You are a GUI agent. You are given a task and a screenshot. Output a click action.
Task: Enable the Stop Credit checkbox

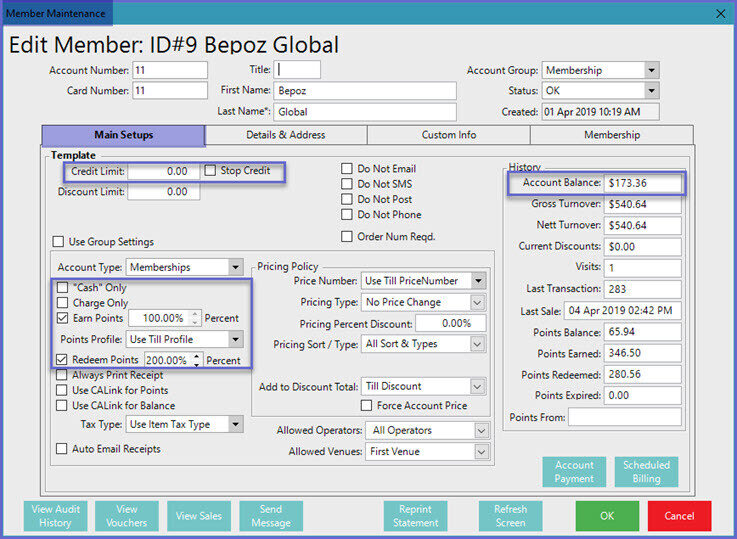click(211, 171)
